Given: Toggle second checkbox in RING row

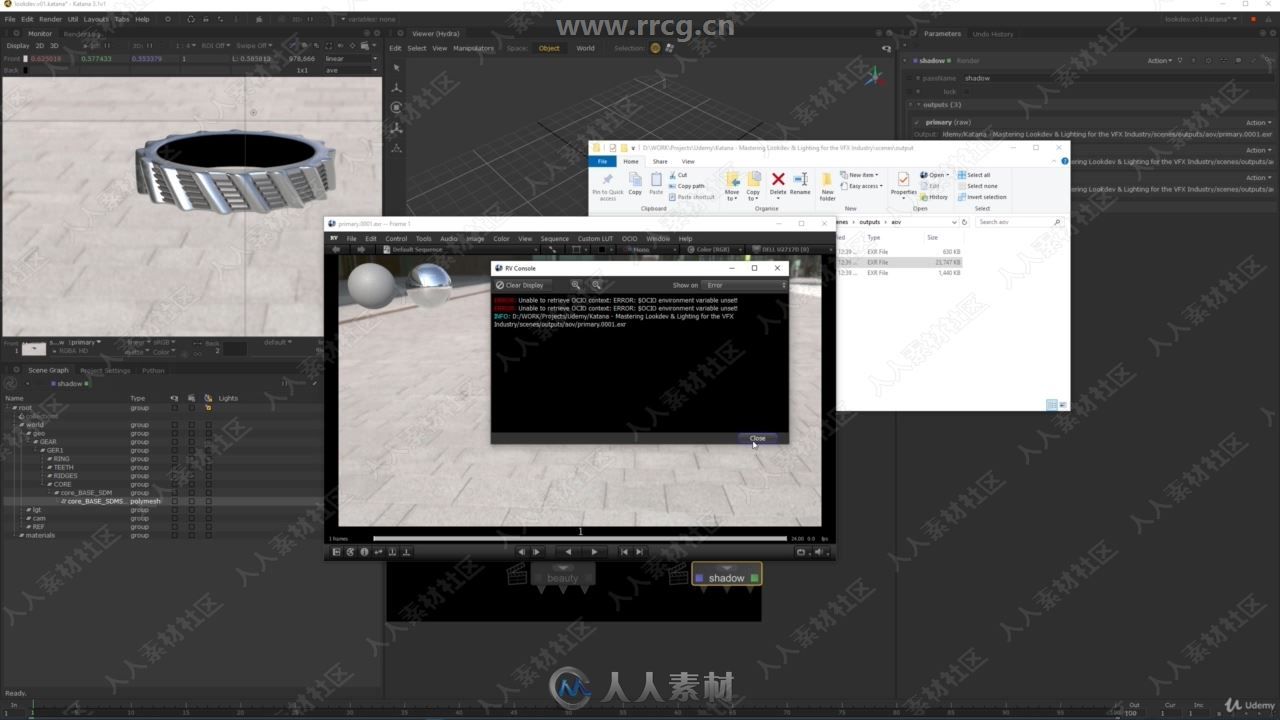Looking at the screenshot, I should tap(192, 459).
